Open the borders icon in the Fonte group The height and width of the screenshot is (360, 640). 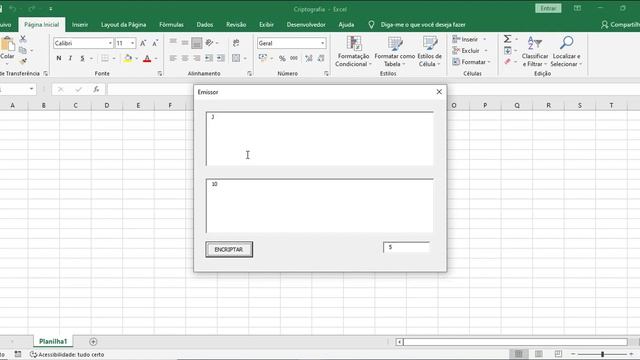click(x=105, y=58)
